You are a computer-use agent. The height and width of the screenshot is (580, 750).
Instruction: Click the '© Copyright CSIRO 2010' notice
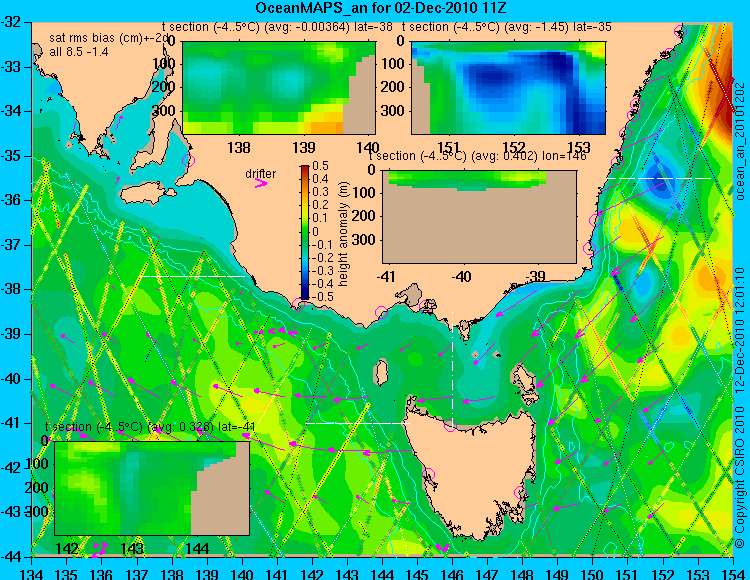pos(740,478)
